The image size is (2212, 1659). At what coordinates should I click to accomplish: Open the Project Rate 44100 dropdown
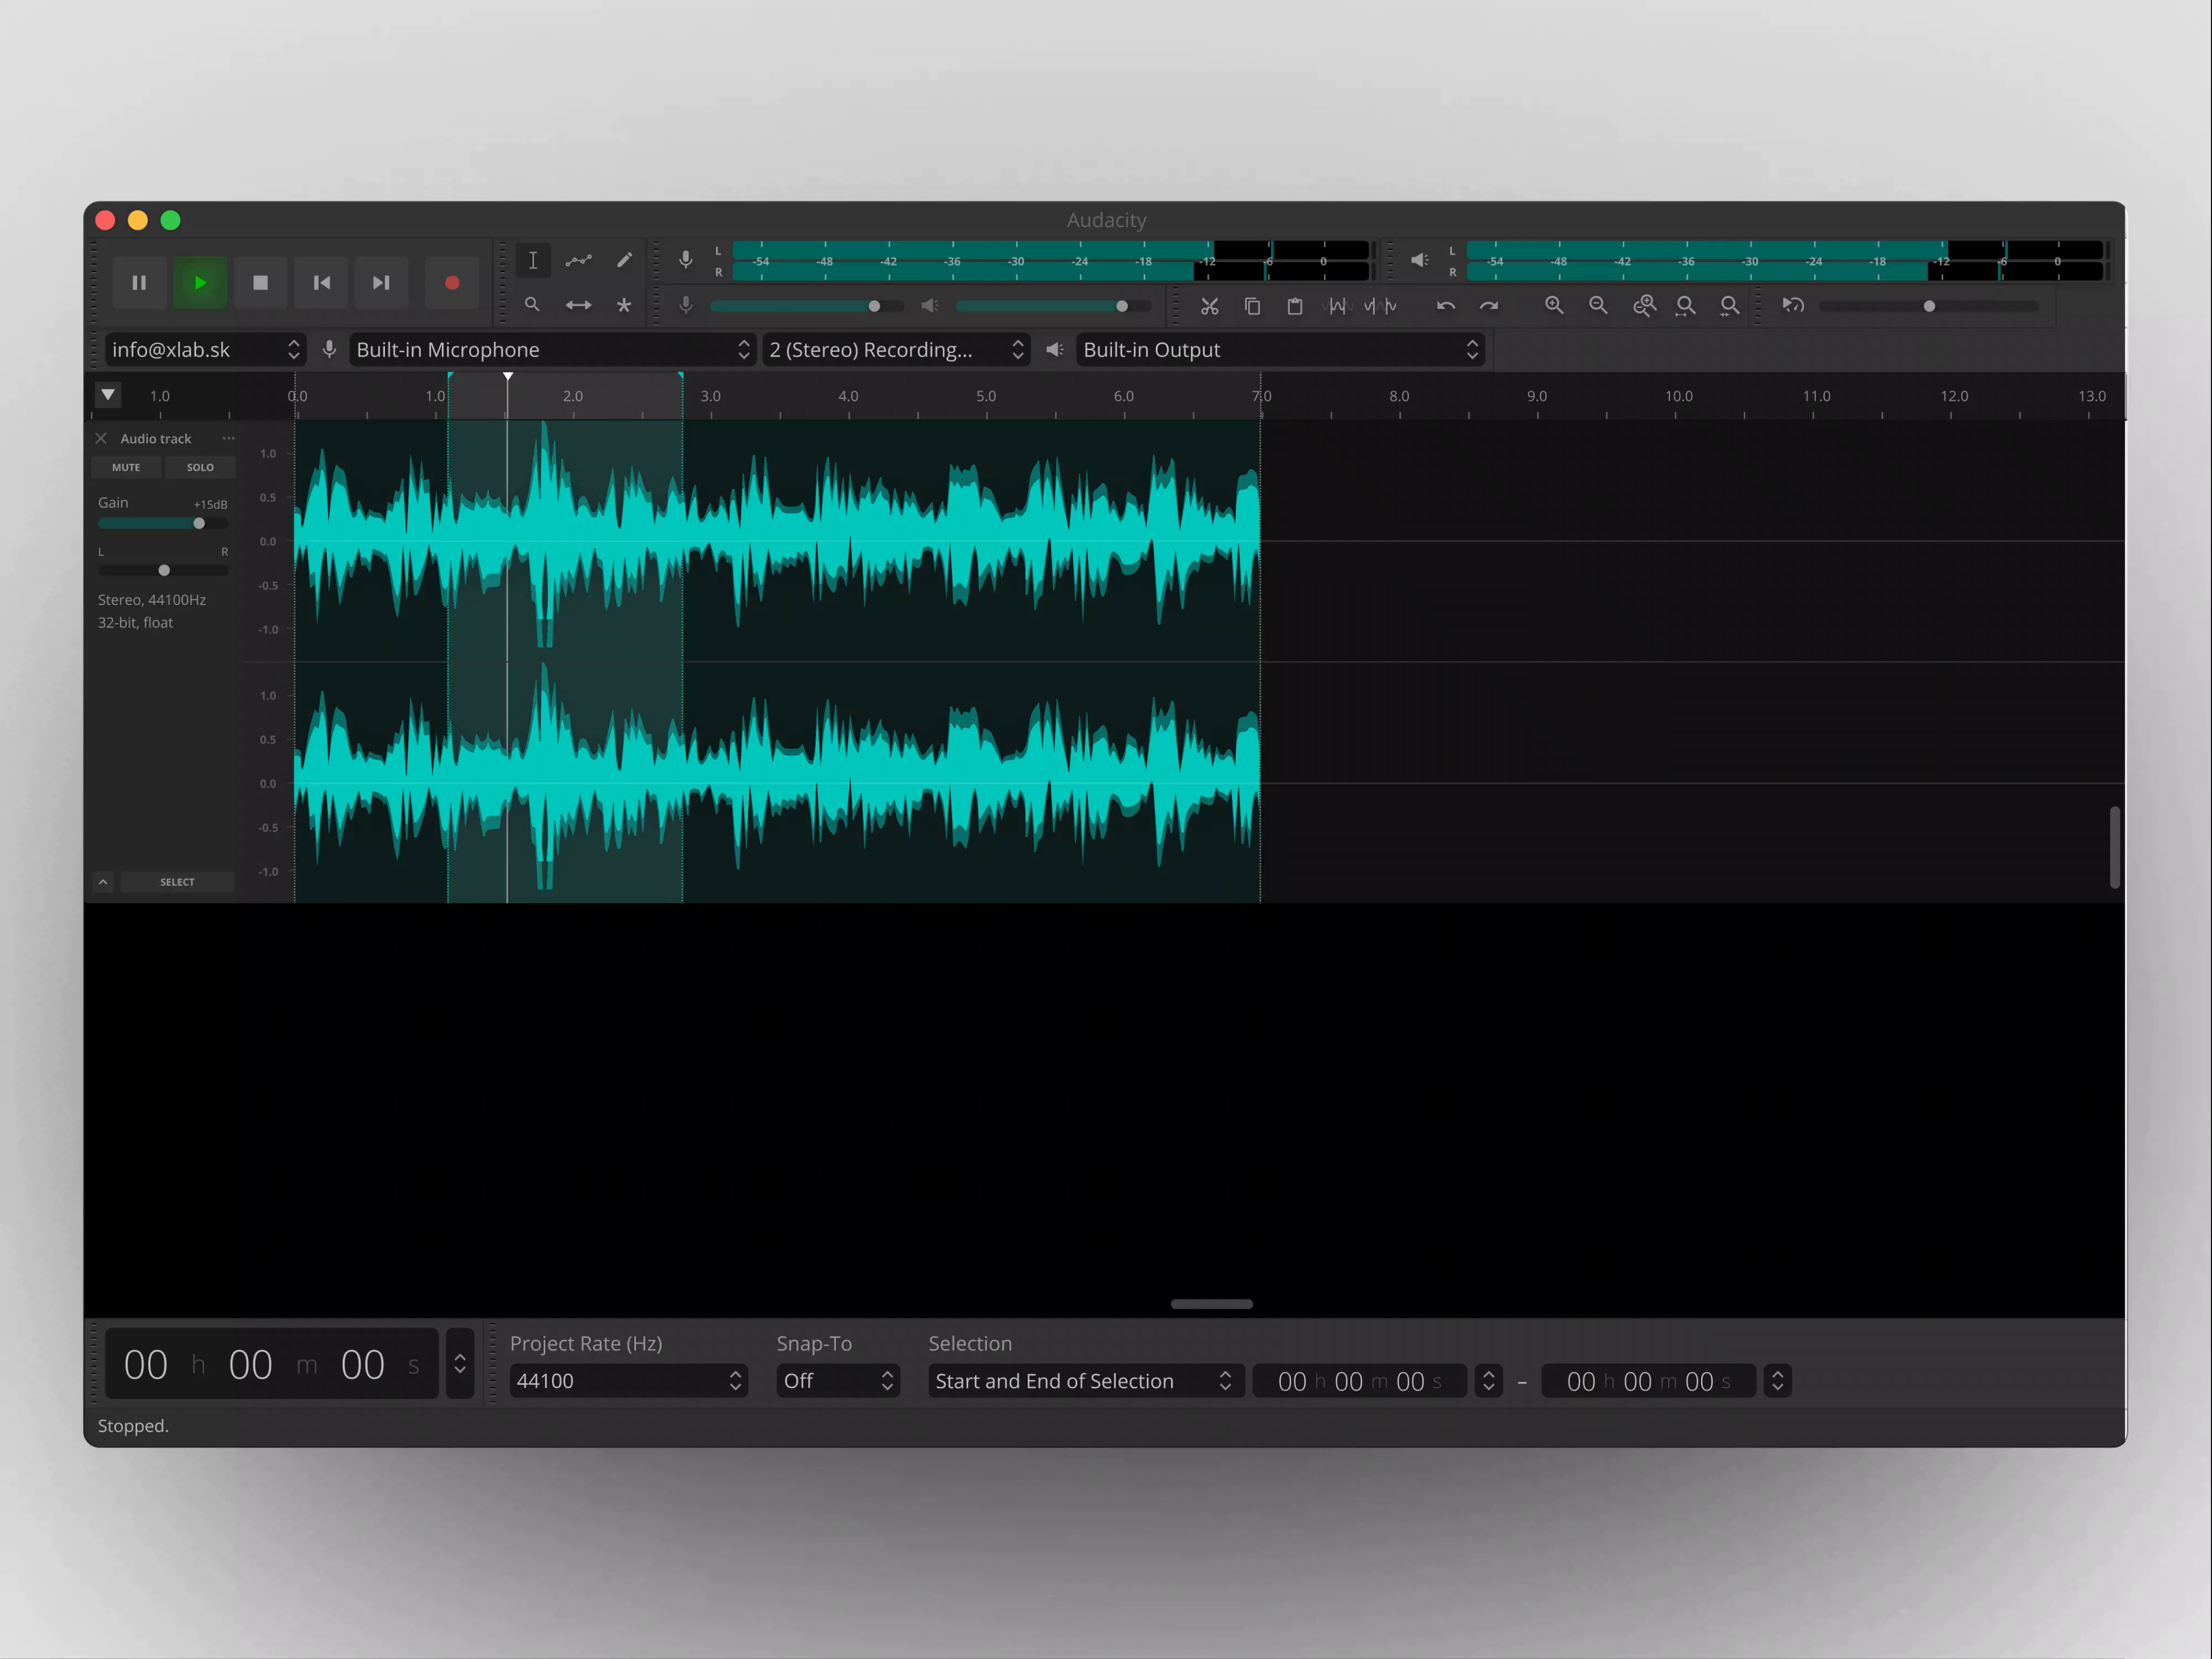pyautogui.click(x=628, y=1381)
